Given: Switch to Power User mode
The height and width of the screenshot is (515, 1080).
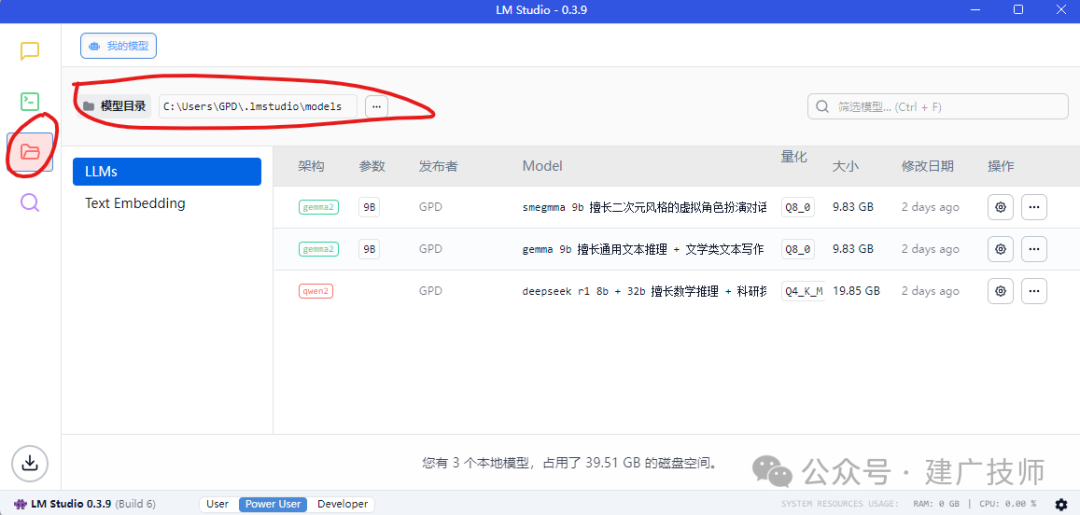Looking at the screenshot, I should pyautogui.click(x=273, y=504).
